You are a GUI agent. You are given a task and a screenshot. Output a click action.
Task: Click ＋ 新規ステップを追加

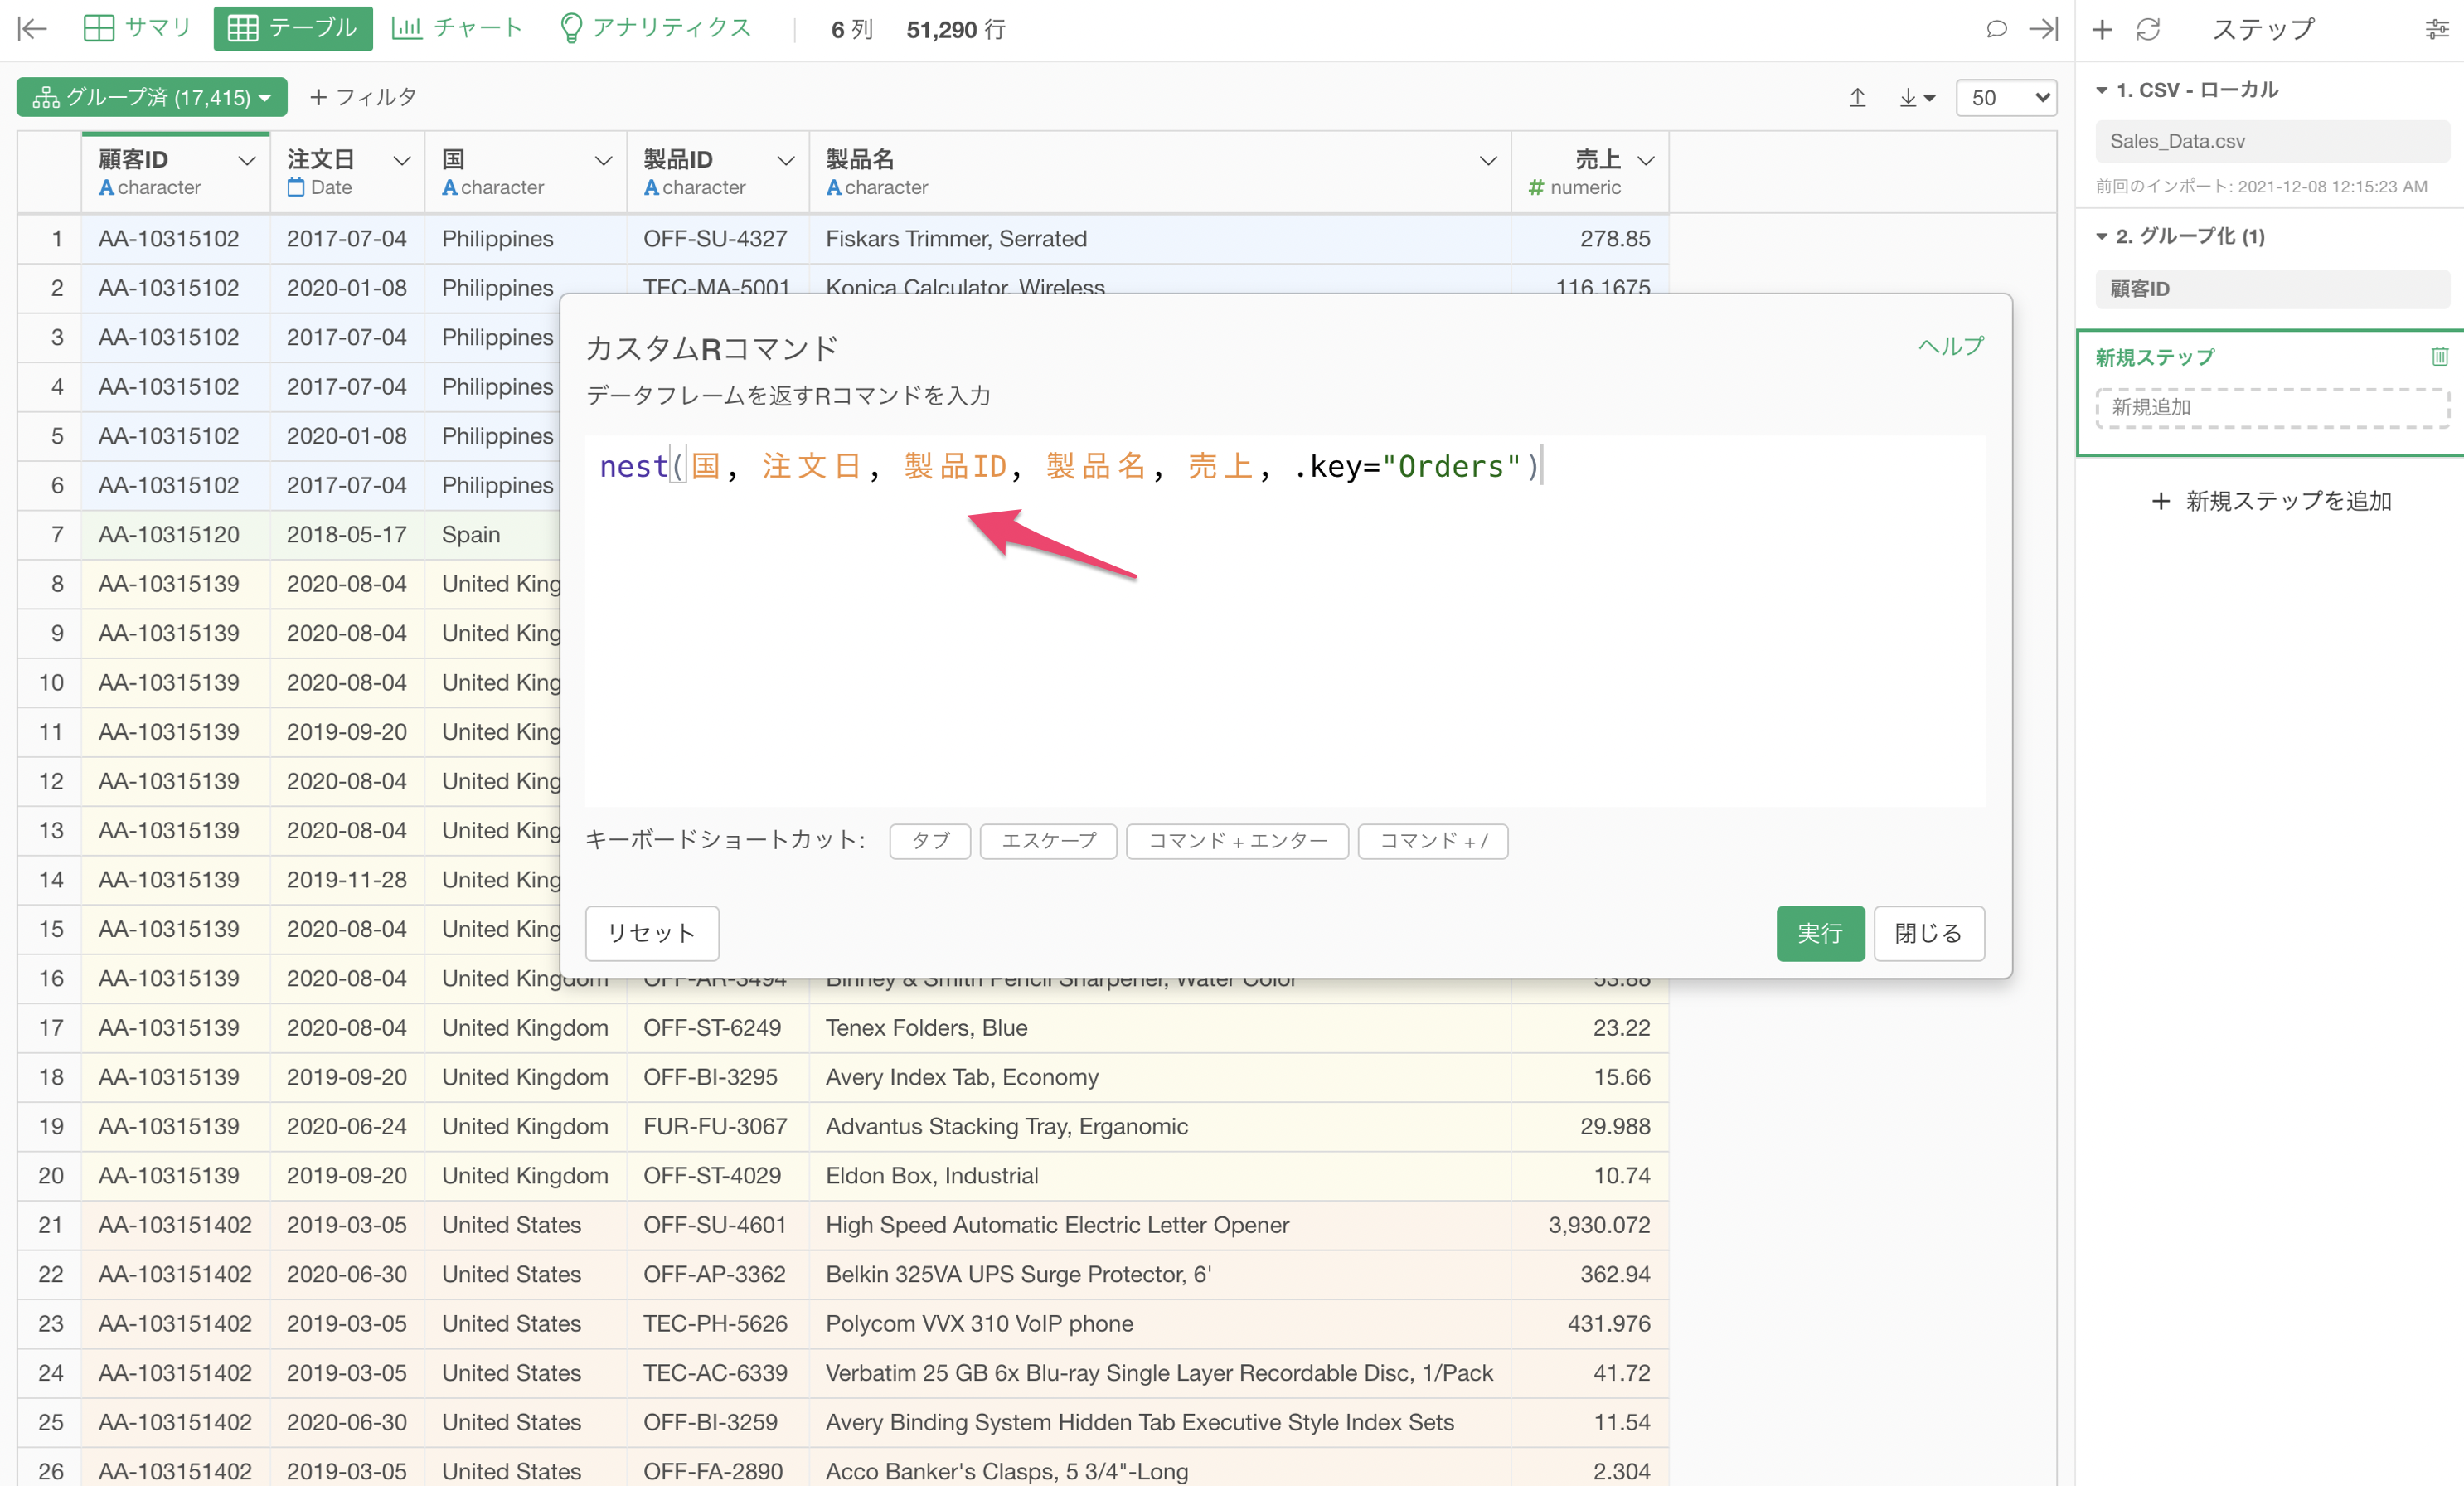click(2270, 501)
